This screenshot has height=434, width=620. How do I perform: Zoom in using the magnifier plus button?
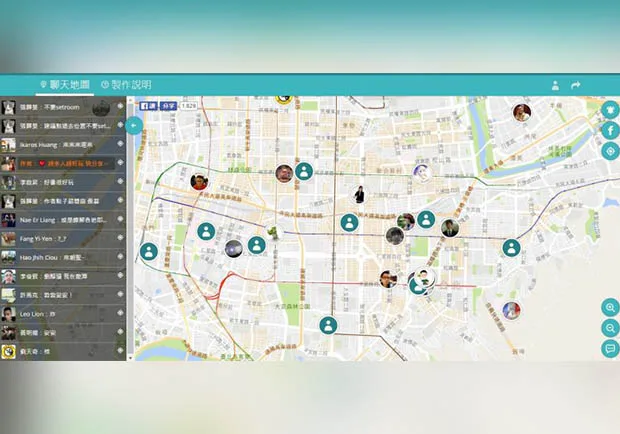pyautogui.click(x=611, y=308)
